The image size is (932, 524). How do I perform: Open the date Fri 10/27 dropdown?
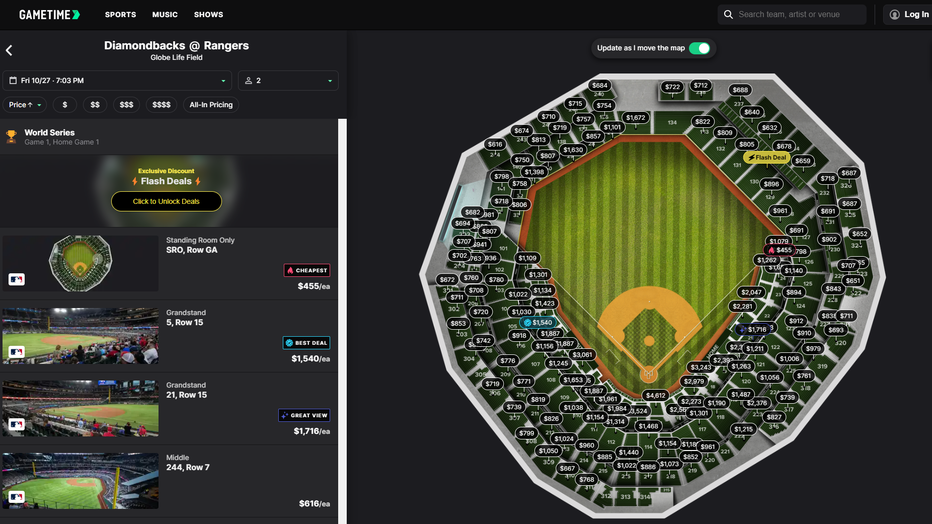[x=117, y=80]
